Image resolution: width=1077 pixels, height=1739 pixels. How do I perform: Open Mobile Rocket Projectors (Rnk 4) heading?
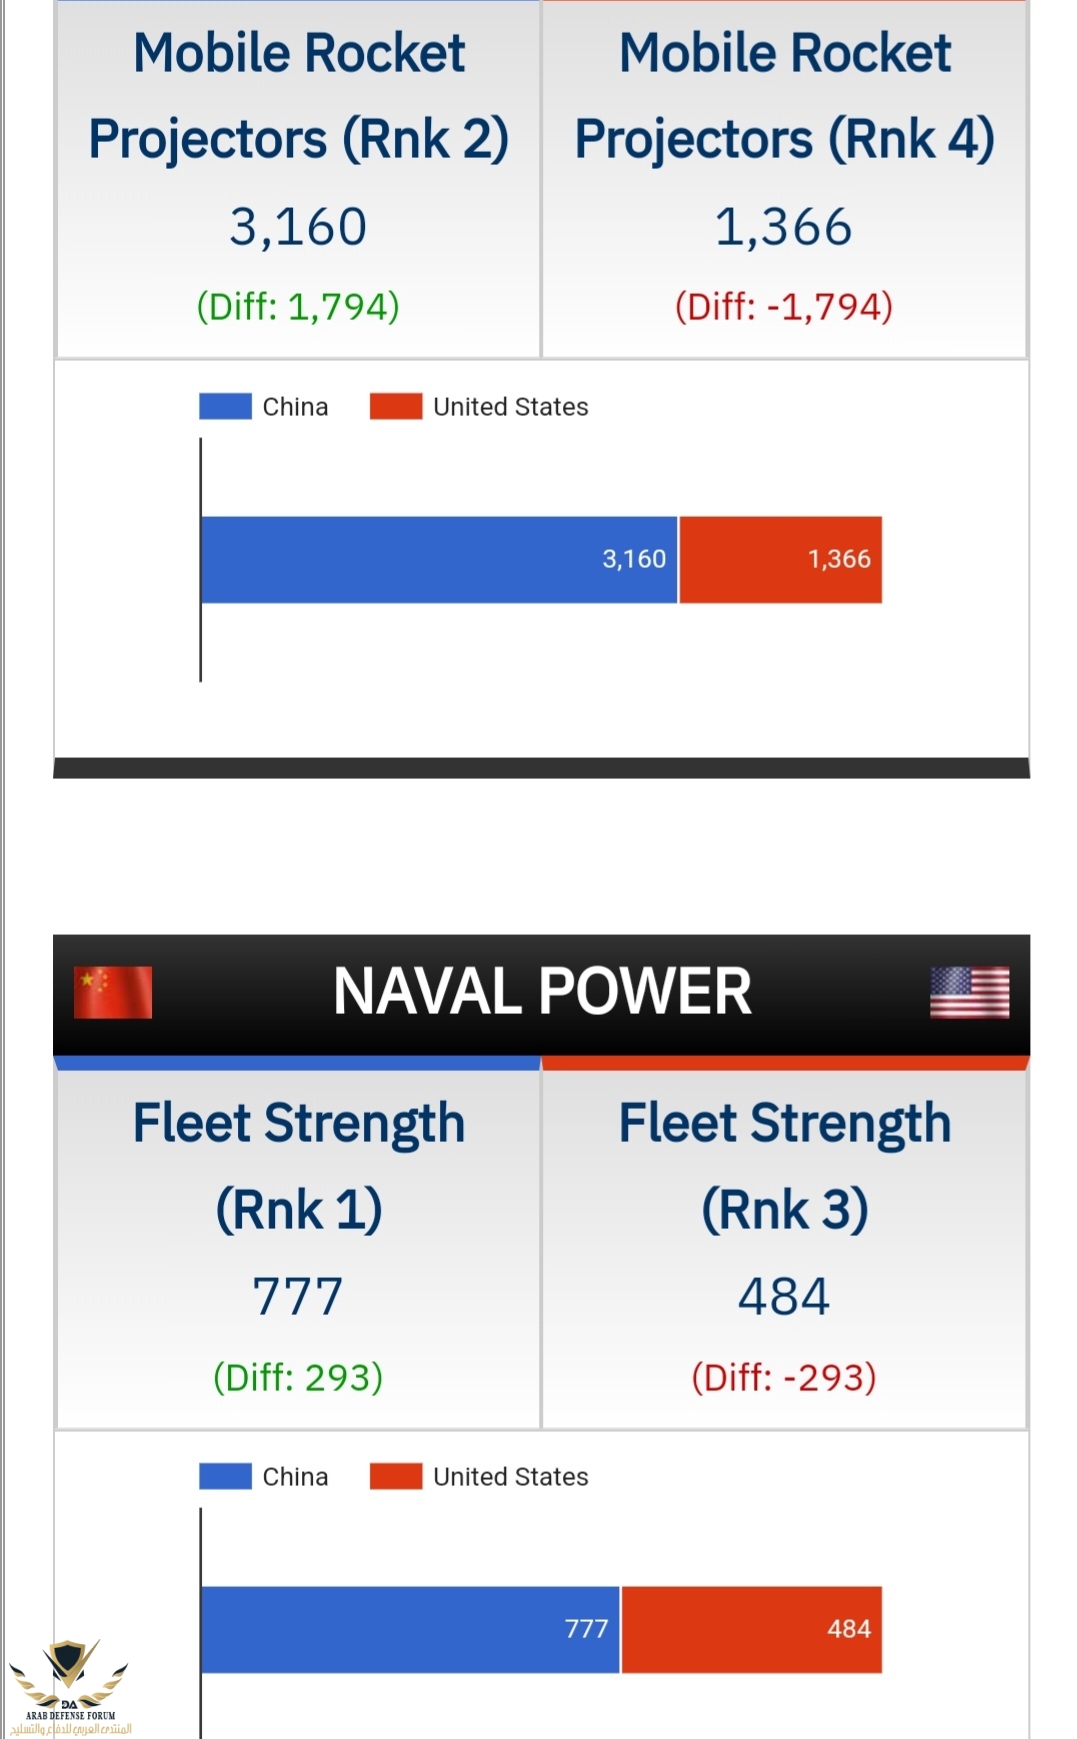785,95
